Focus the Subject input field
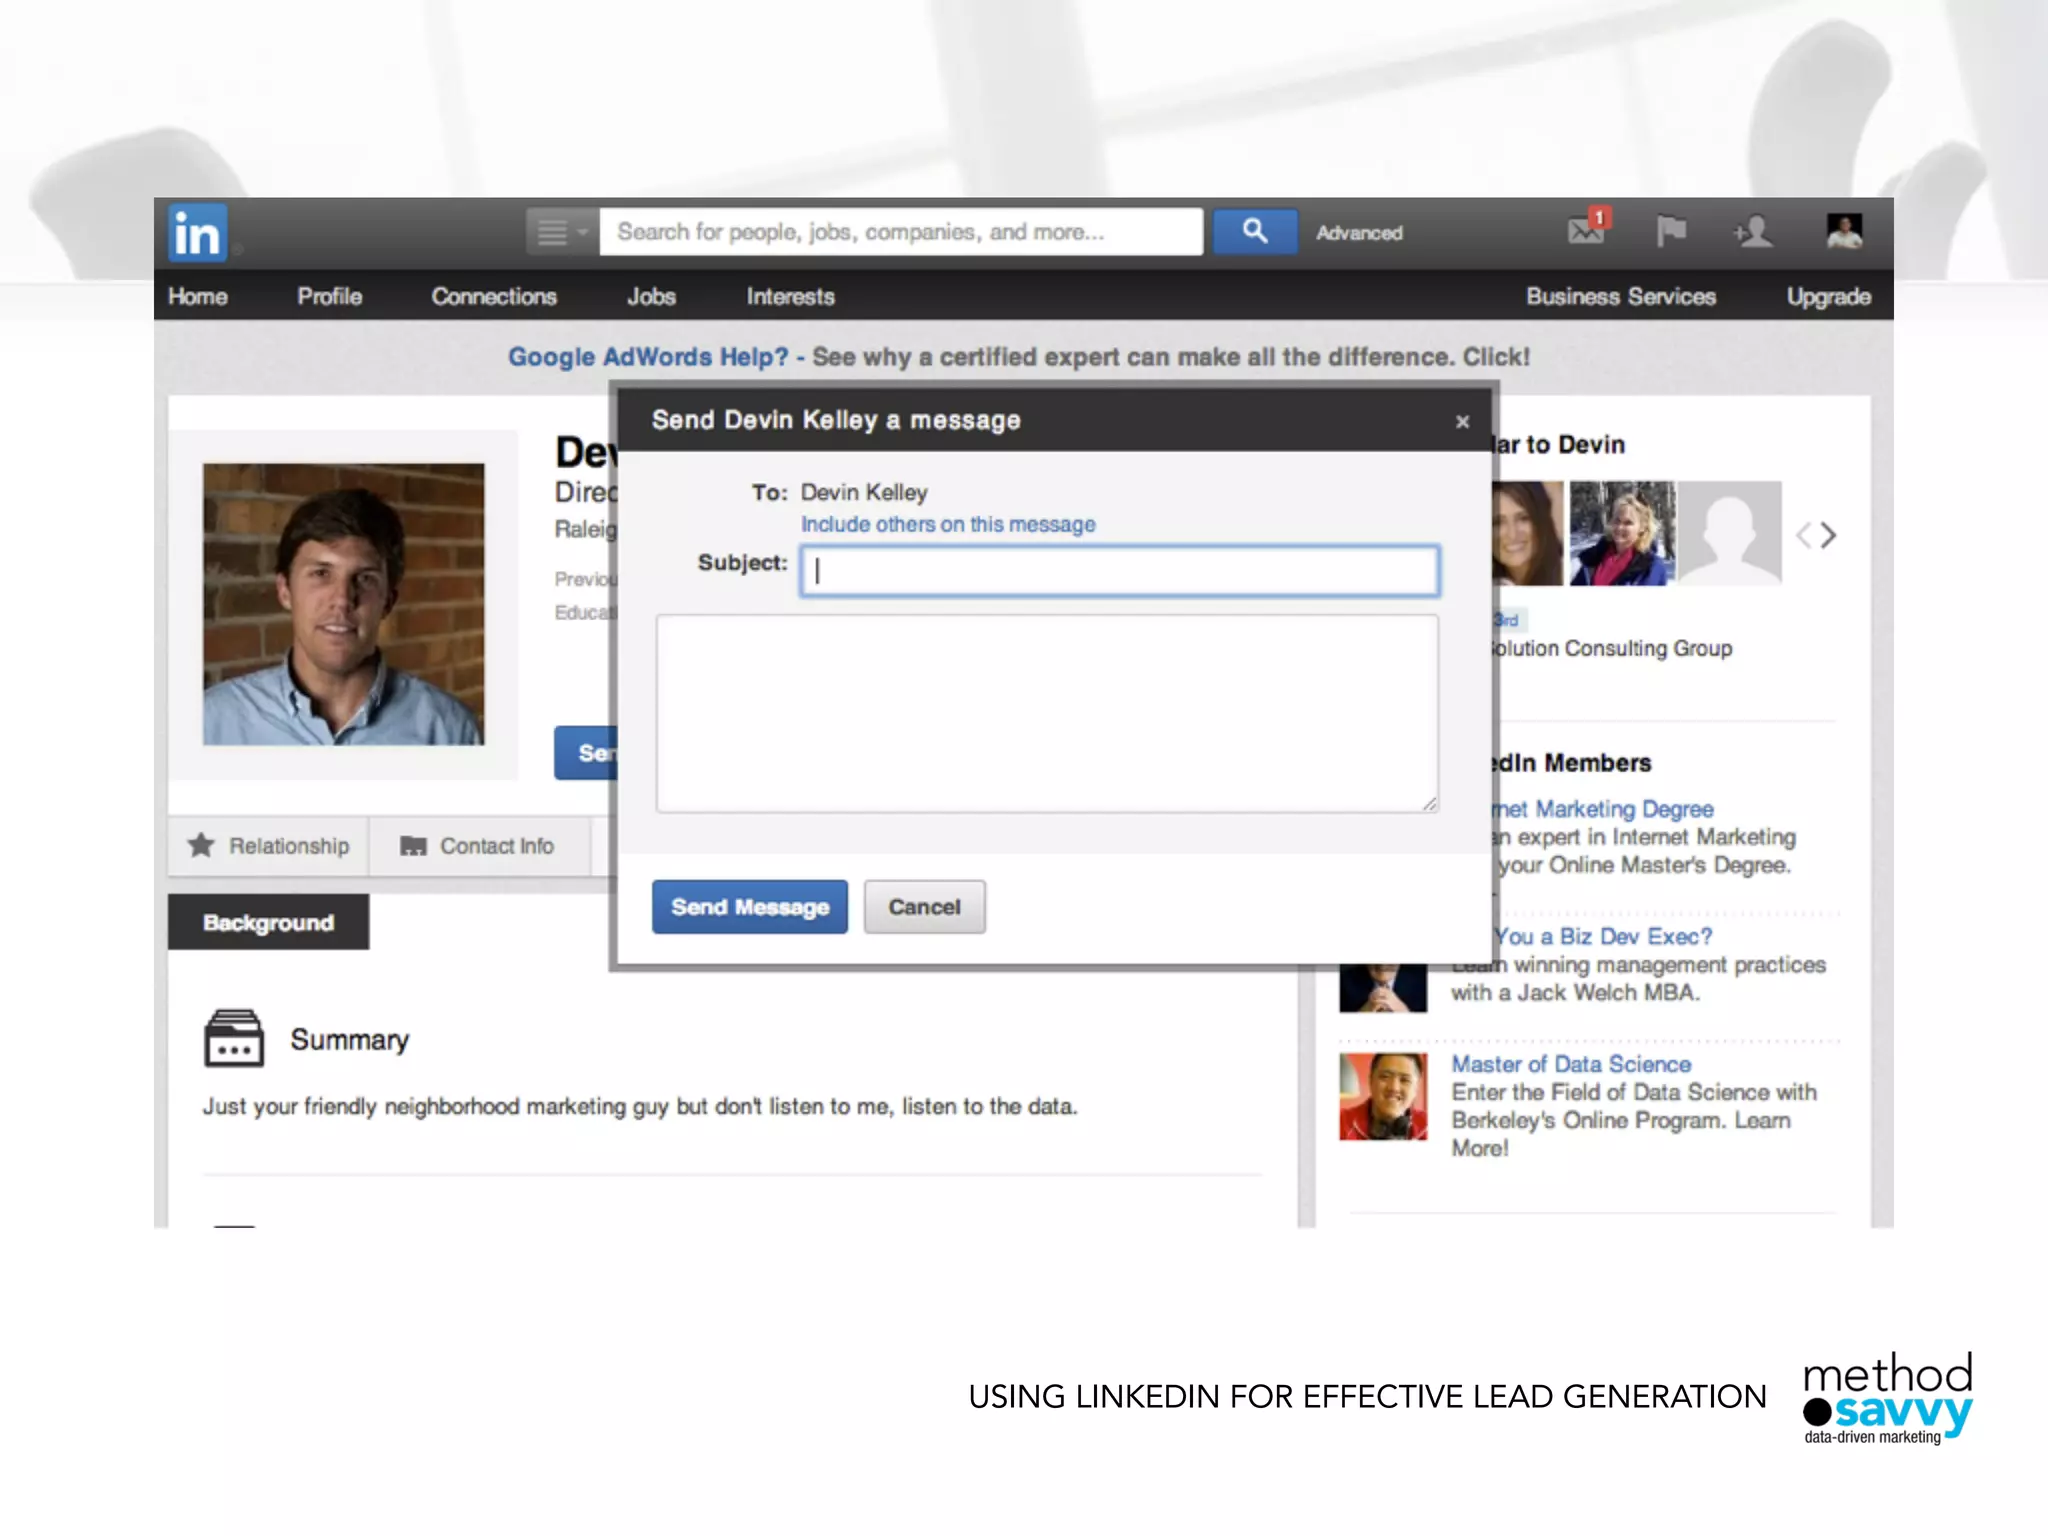2048x1536 pixels. click(x=1119, y=571)
